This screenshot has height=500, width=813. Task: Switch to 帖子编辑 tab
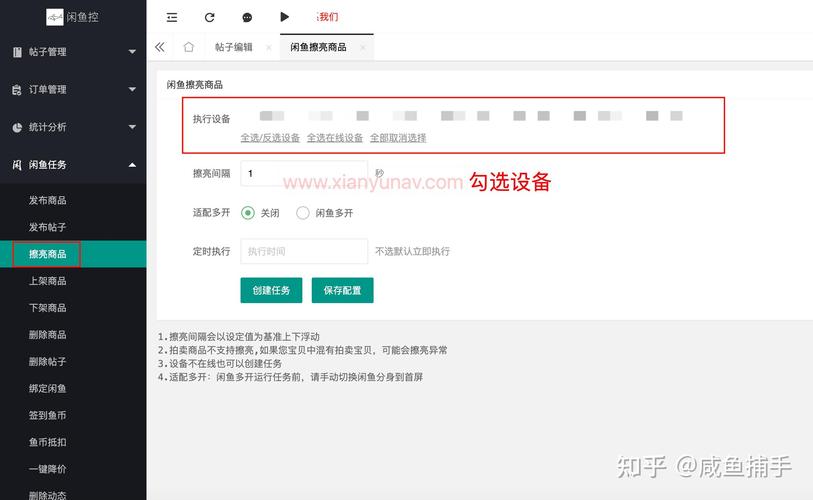(x=233, y=47)
